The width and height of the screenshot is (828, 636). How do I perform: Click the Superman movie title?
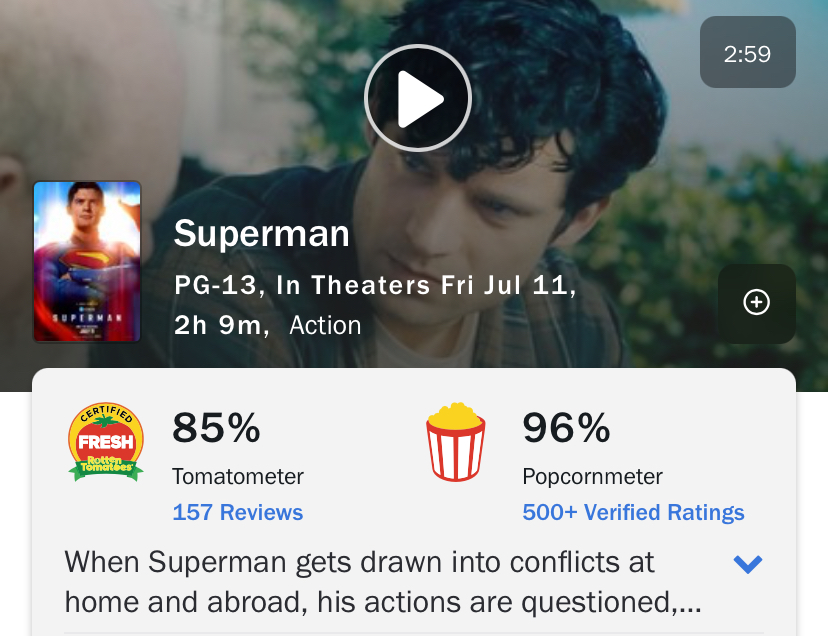[x=262, y=233]
